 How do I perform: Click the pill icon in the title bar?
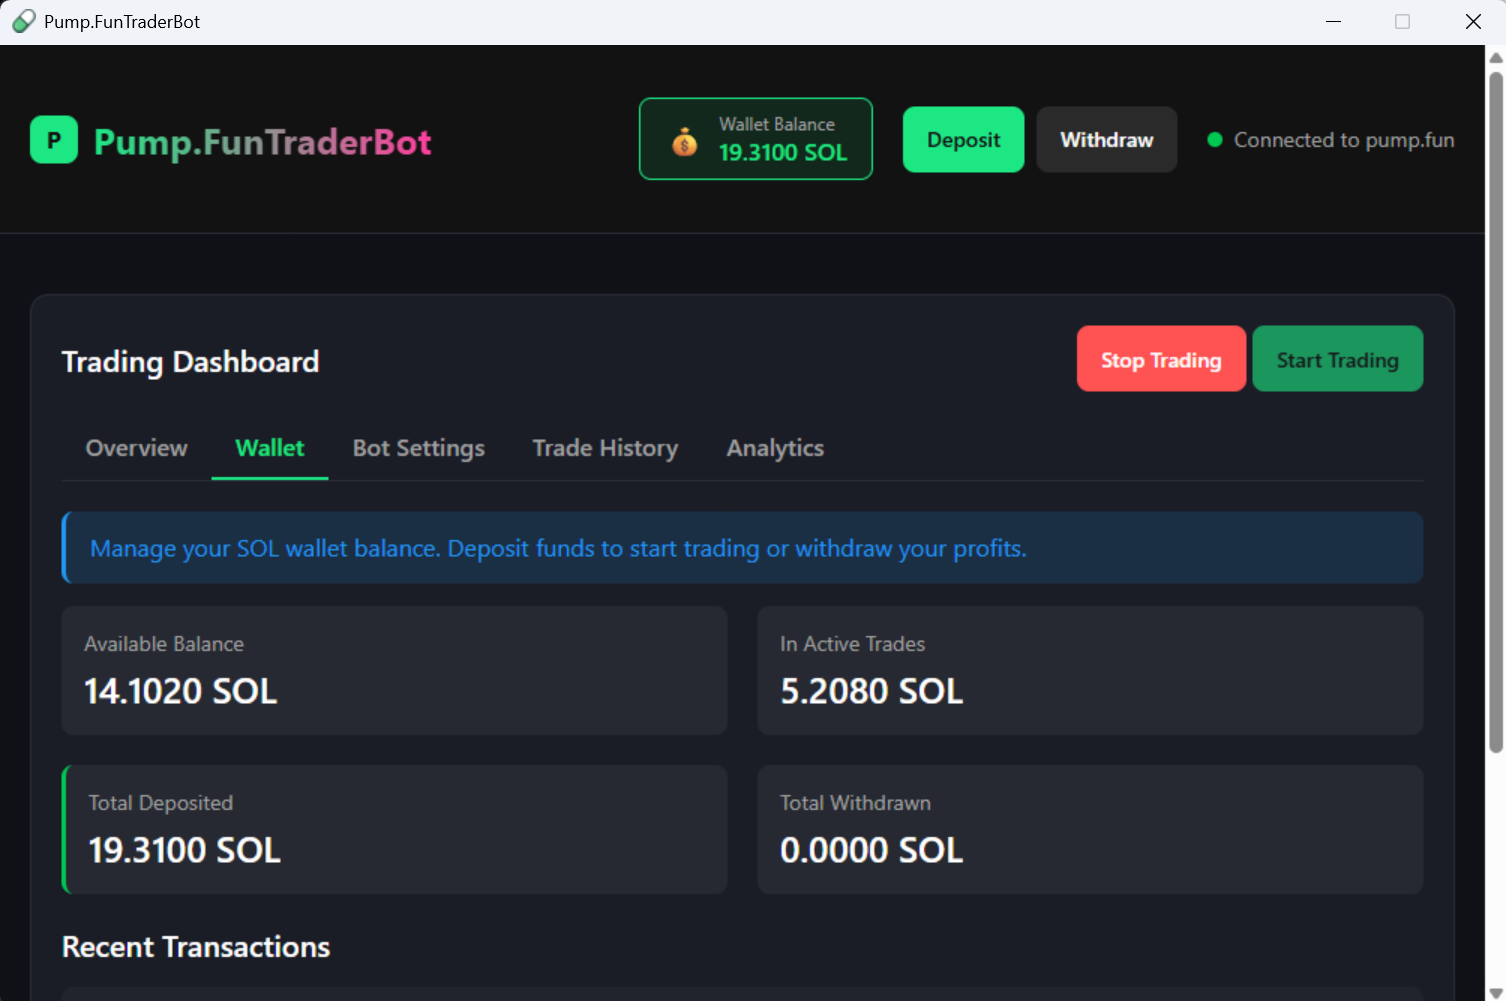(x=22, y=20)
